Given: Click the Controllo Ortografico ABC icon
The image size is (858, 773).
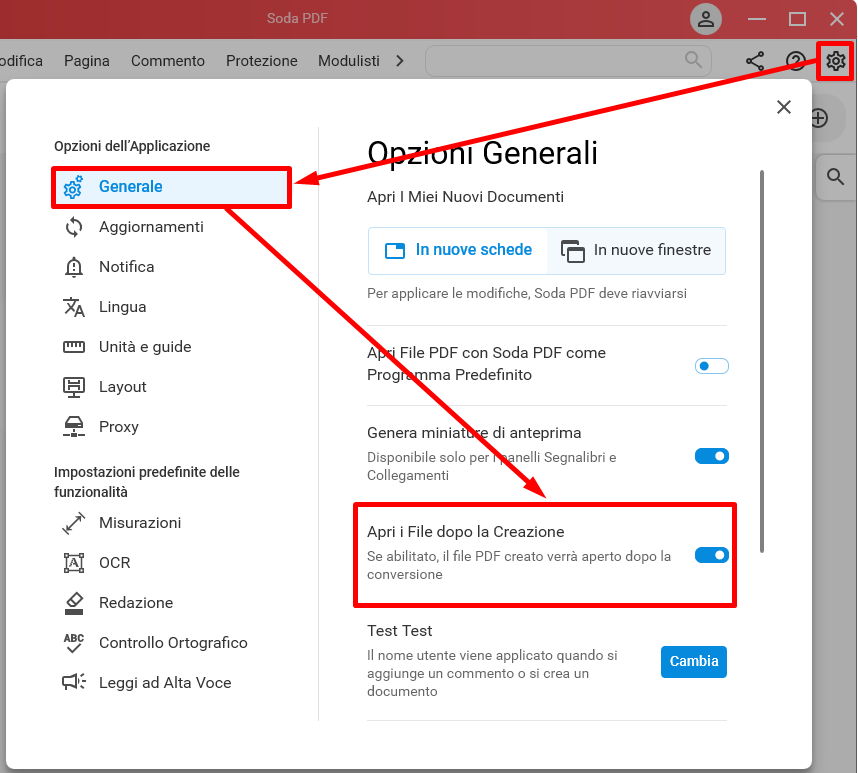Looking at the screenshot, I should pos(74,643).
